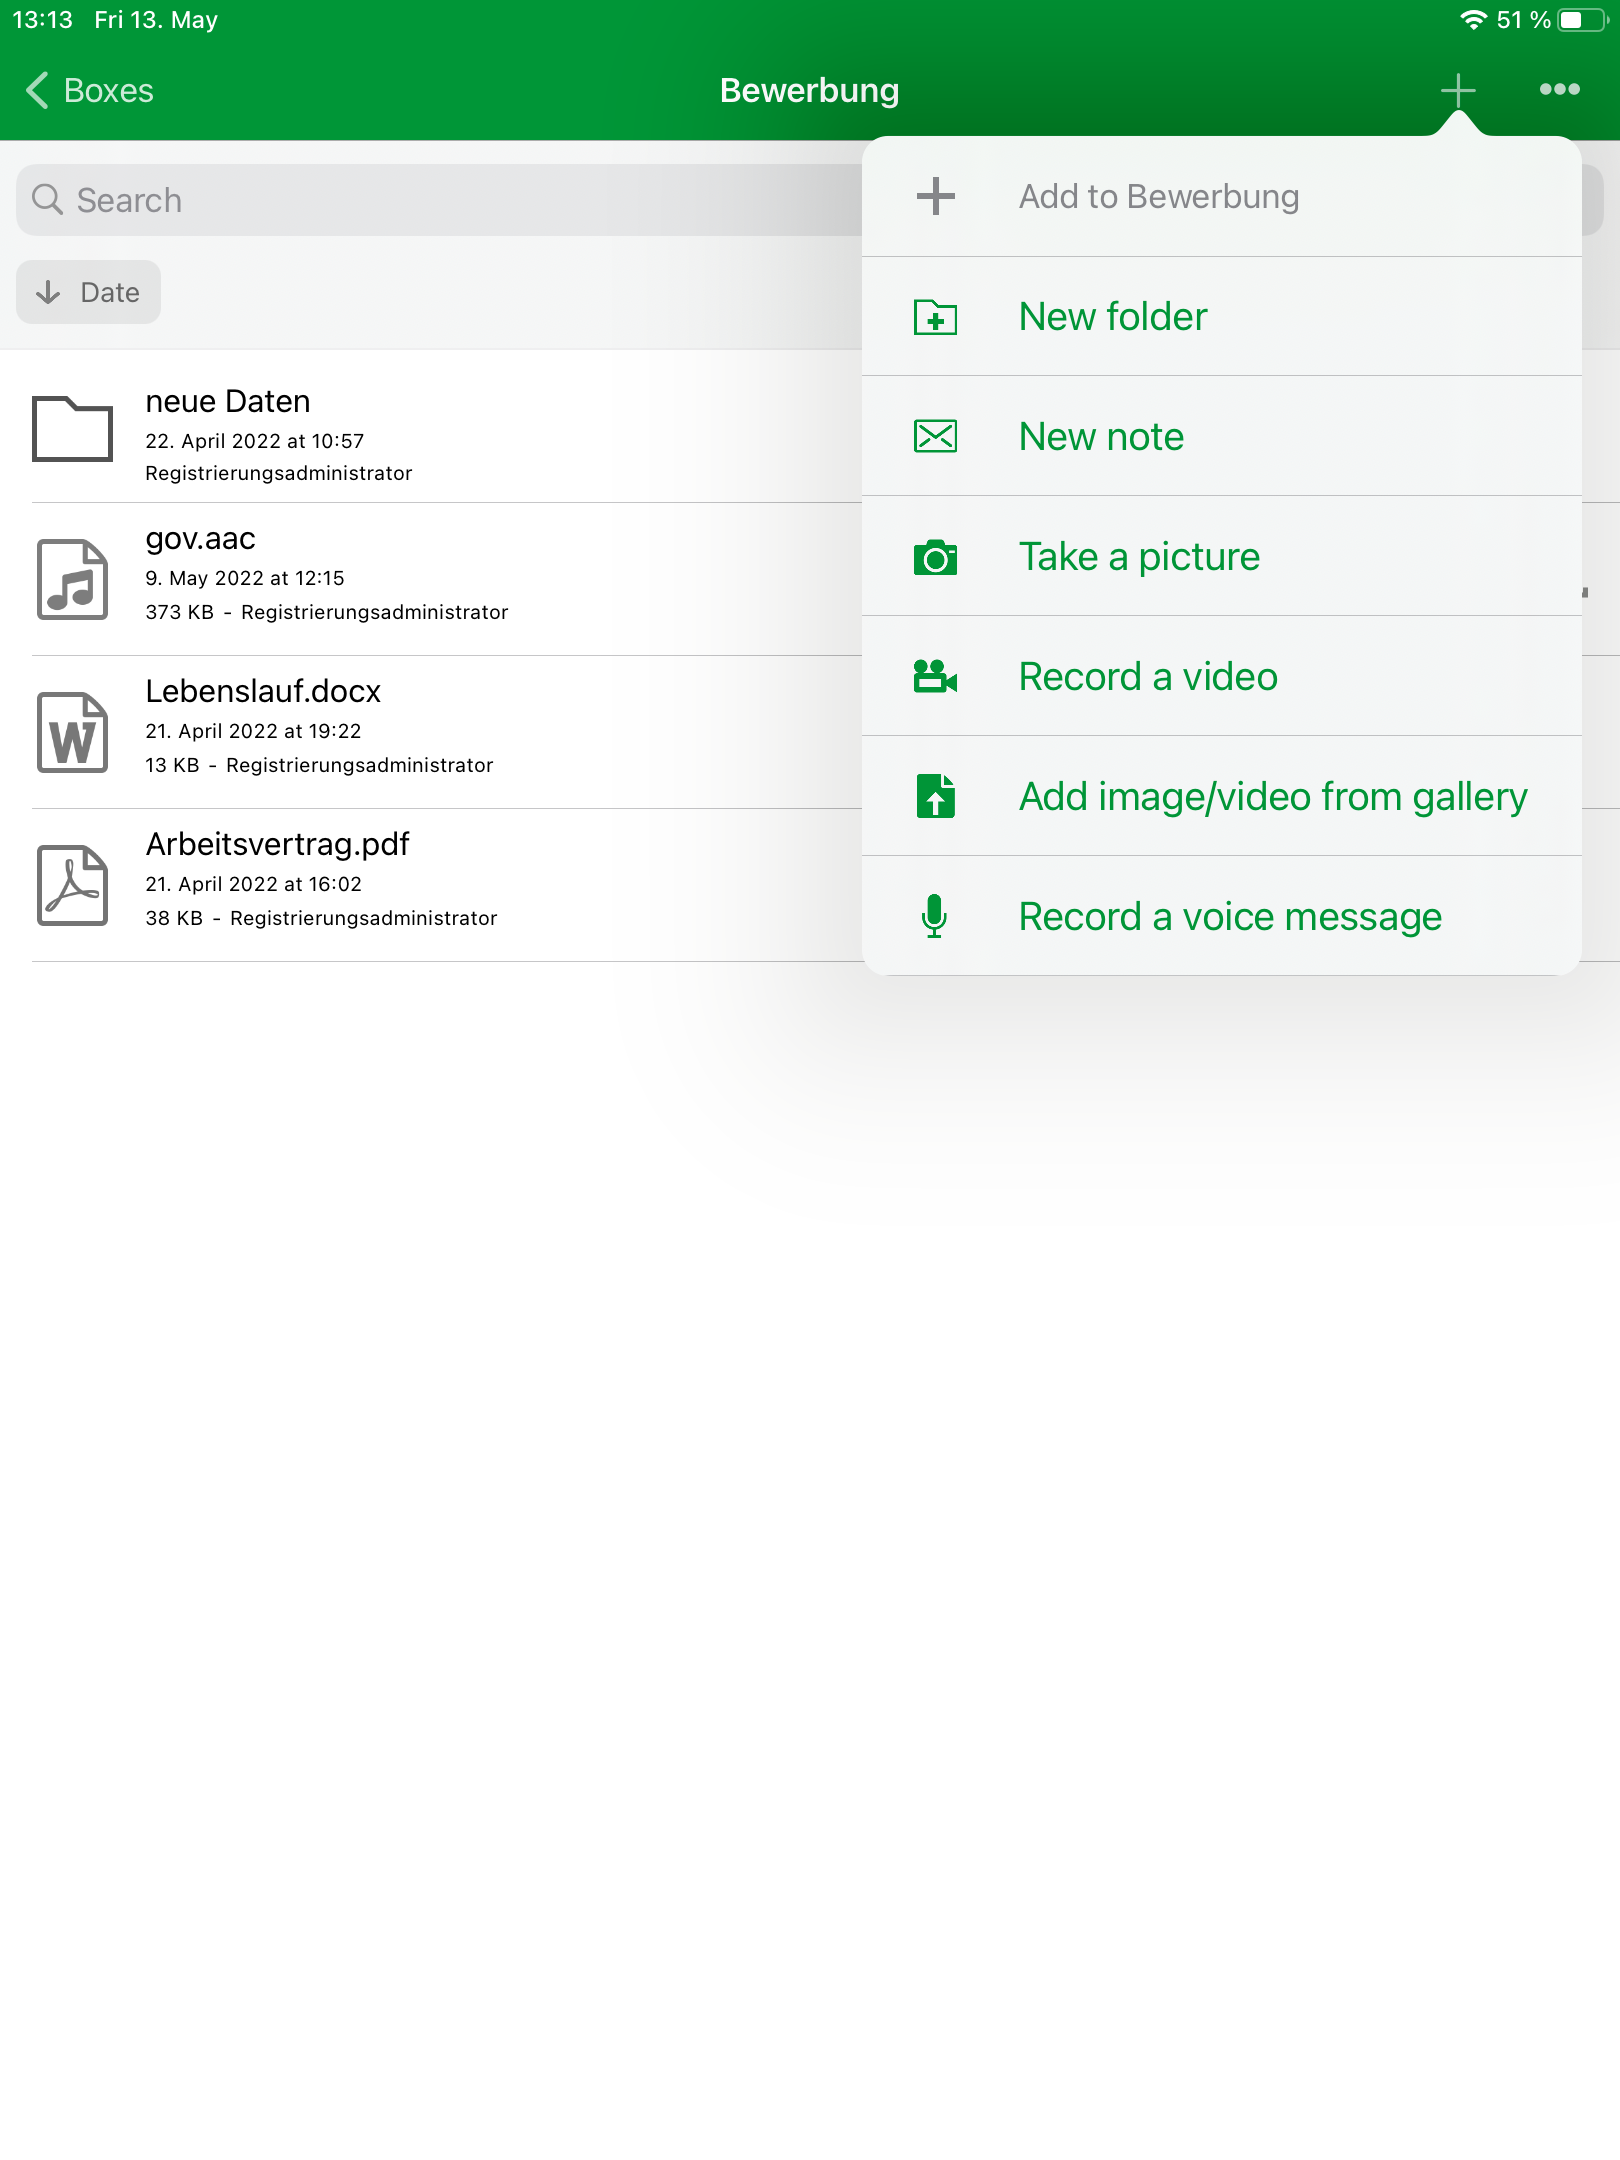Choose Record a voice message
This screenshot has height=2160, width=1620.
click(x=1221, y=916)
